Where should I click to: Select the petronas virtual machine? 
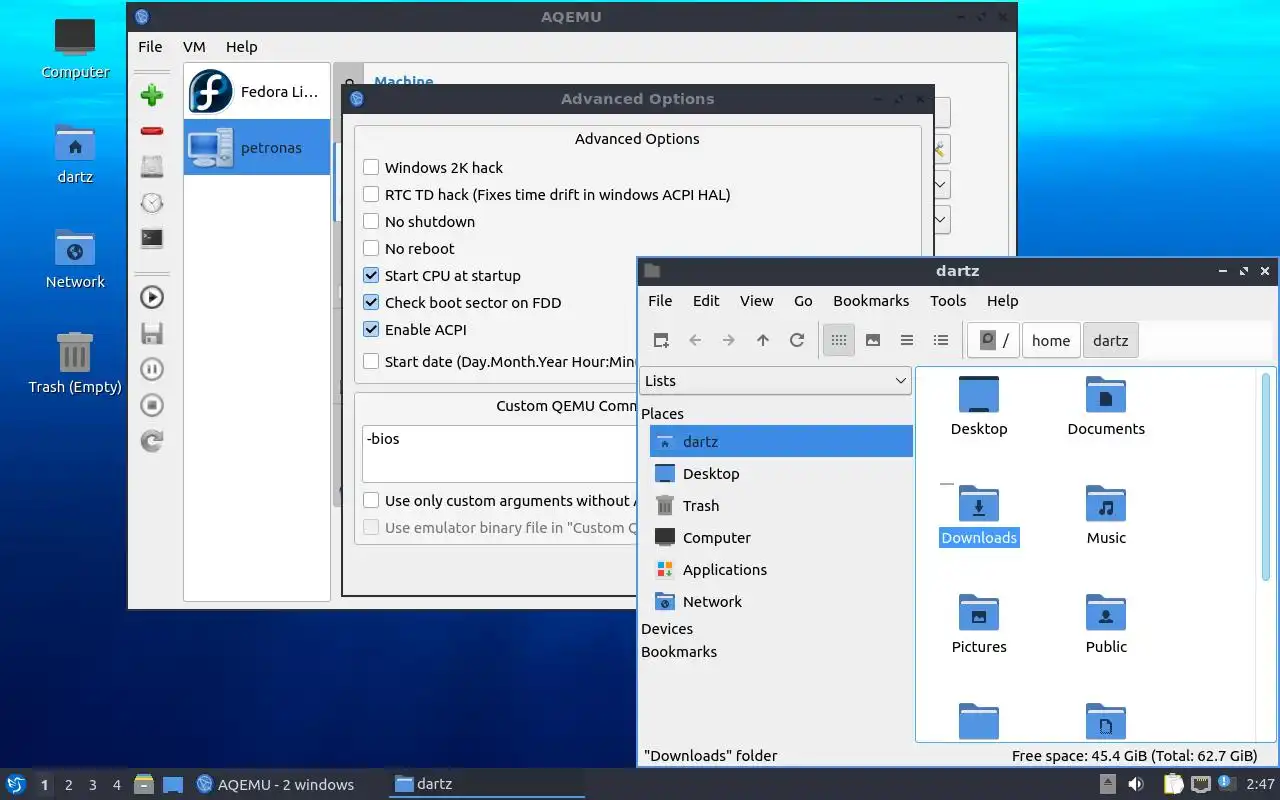point(257,148)
